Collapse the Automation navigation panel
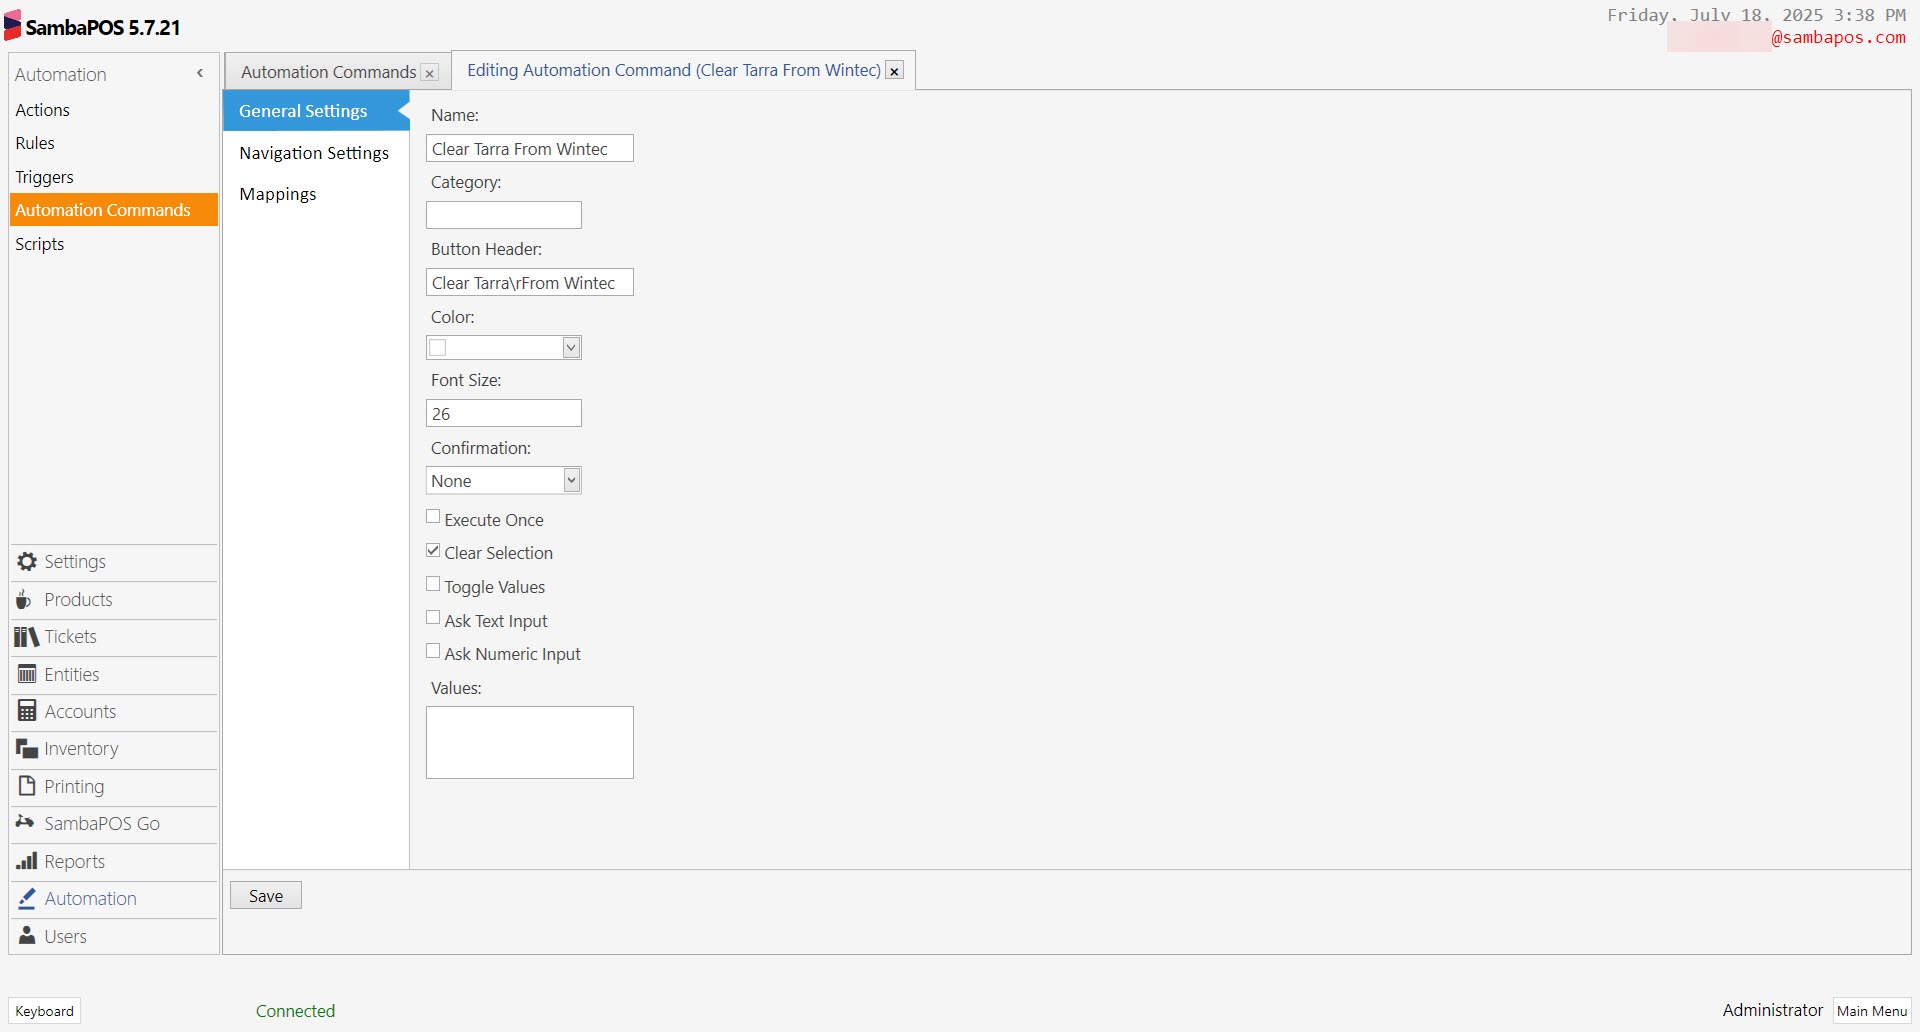Viewport: 1920px width, 1032px height. pos(199,73)
